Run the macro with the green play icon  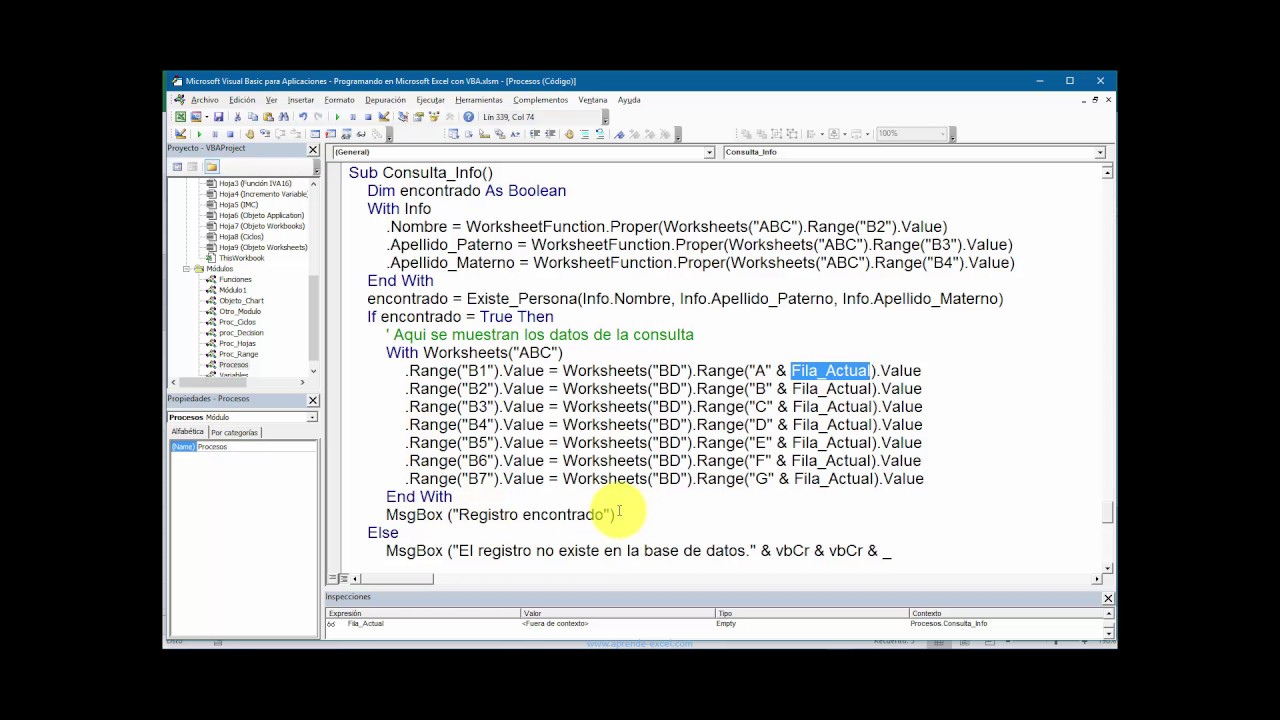pos(337,117)
